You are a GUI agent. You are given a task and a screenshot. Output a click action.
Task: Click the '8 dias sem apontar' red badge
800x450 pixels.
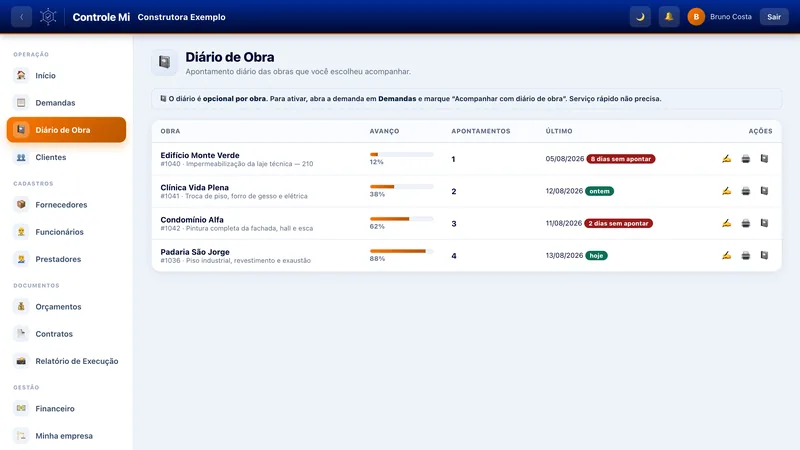point(620,159)
